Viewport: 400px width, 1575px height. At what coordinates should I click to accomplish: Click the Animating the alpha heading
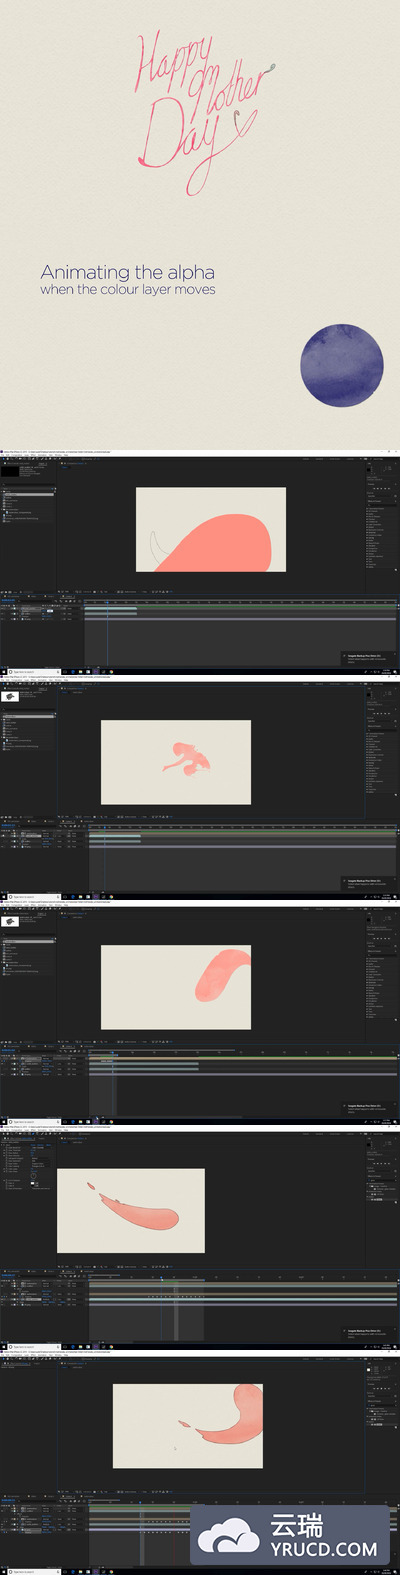click(x=127, y=272)
